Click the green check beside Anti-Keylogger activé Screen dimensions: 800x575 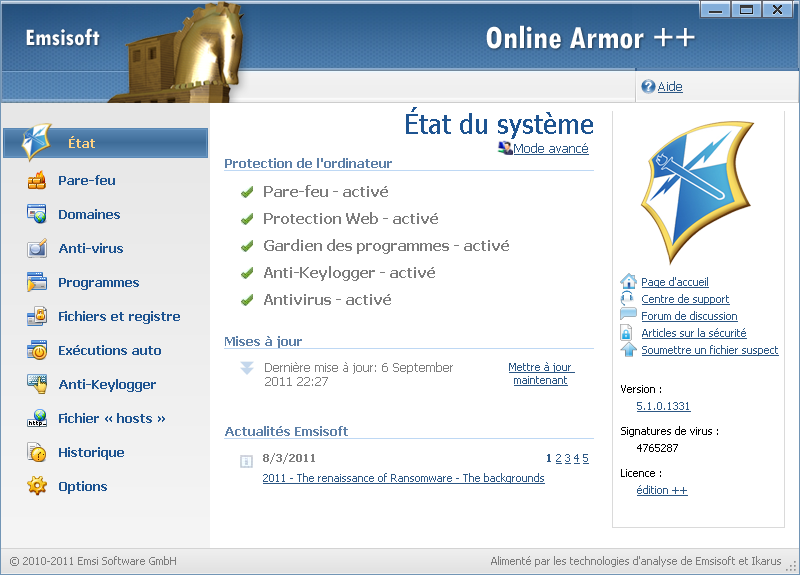click(x=247, y=273)
